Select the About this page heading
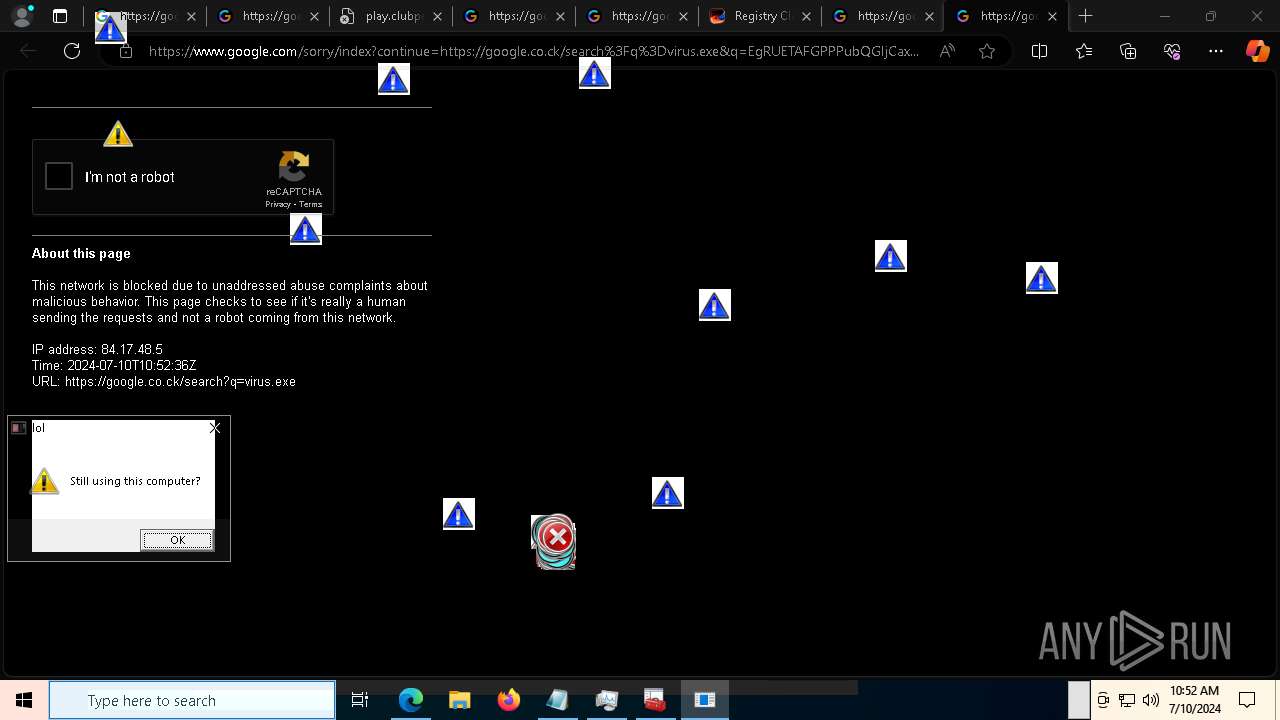 tap(81, 253)
